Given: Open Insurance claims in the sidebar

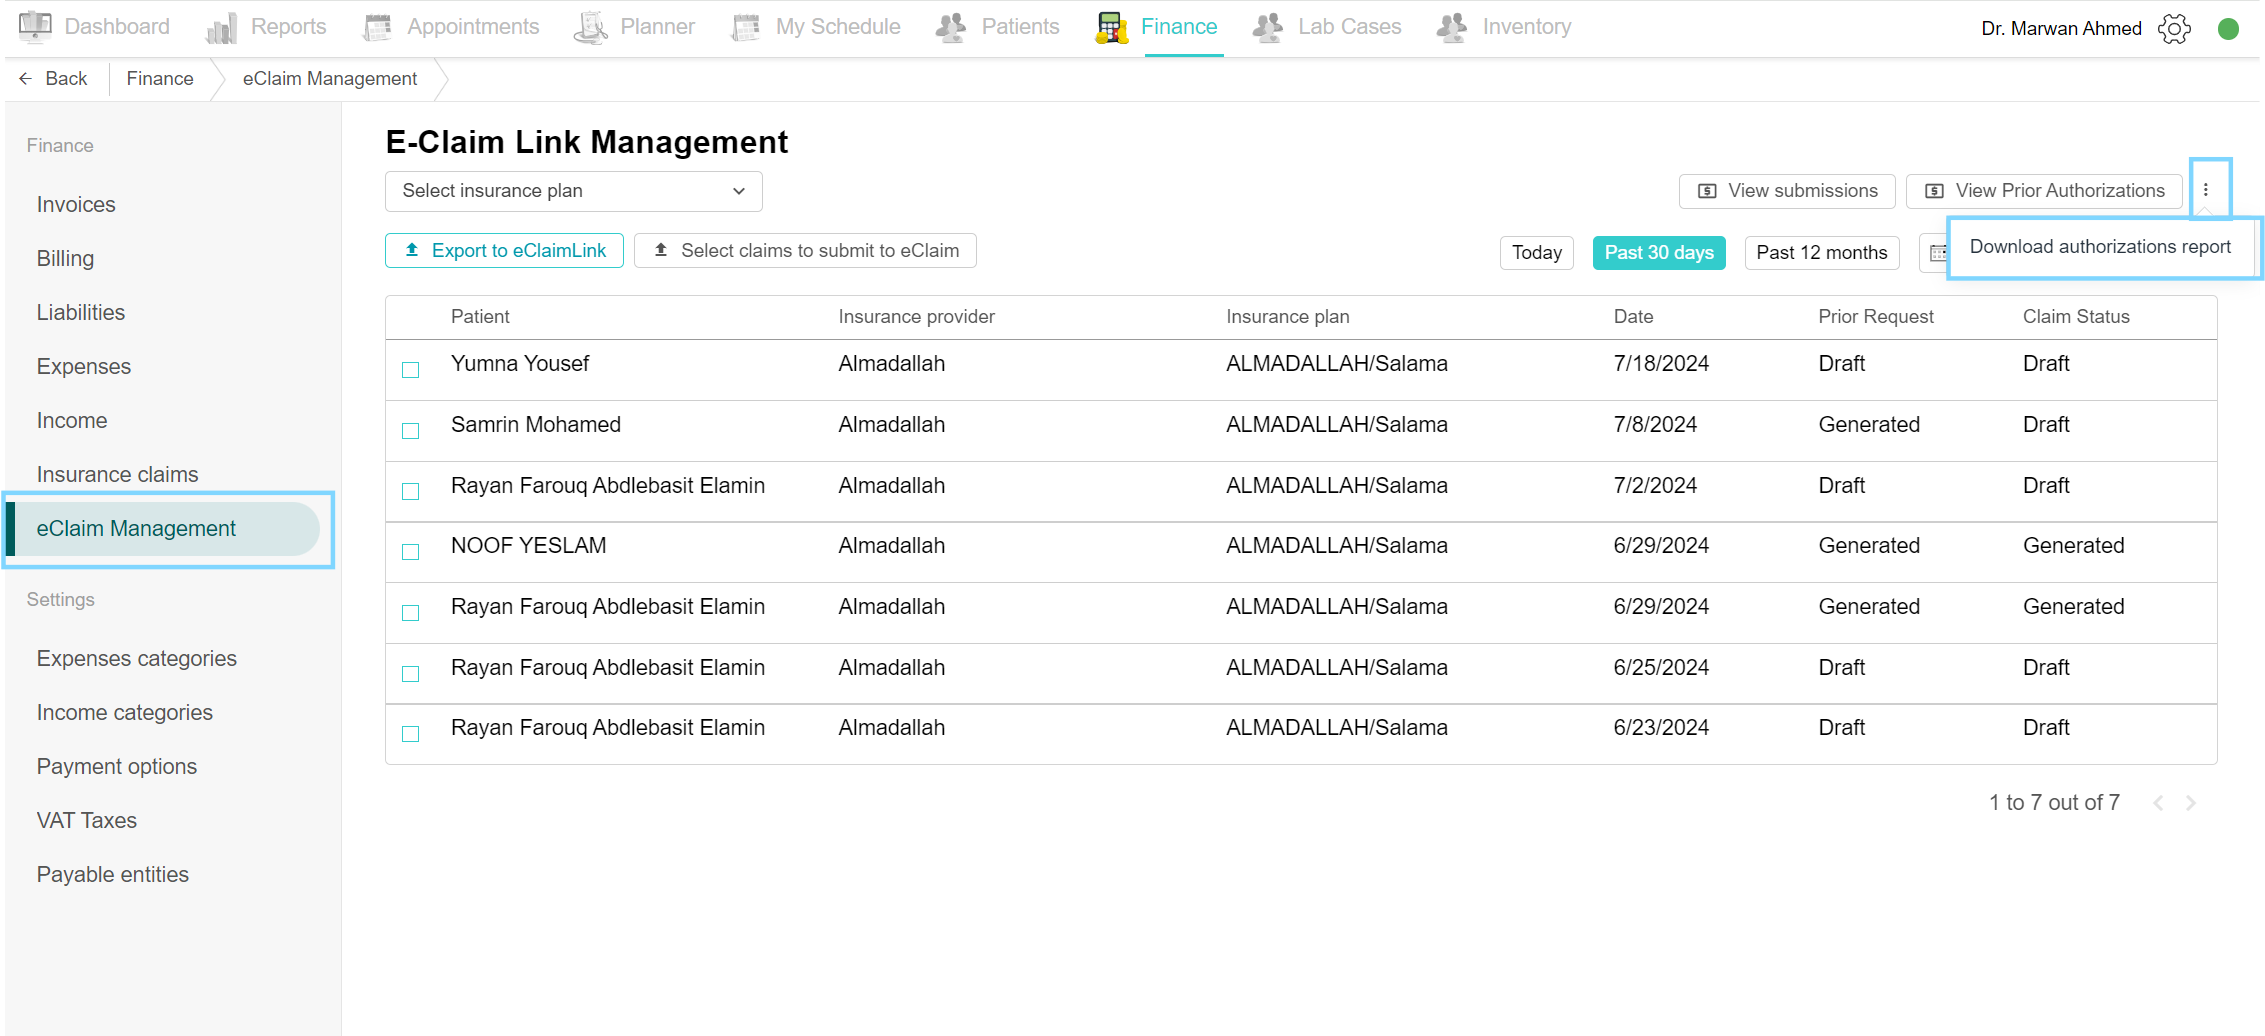Looking at the screenshot, I should (117, 474).
